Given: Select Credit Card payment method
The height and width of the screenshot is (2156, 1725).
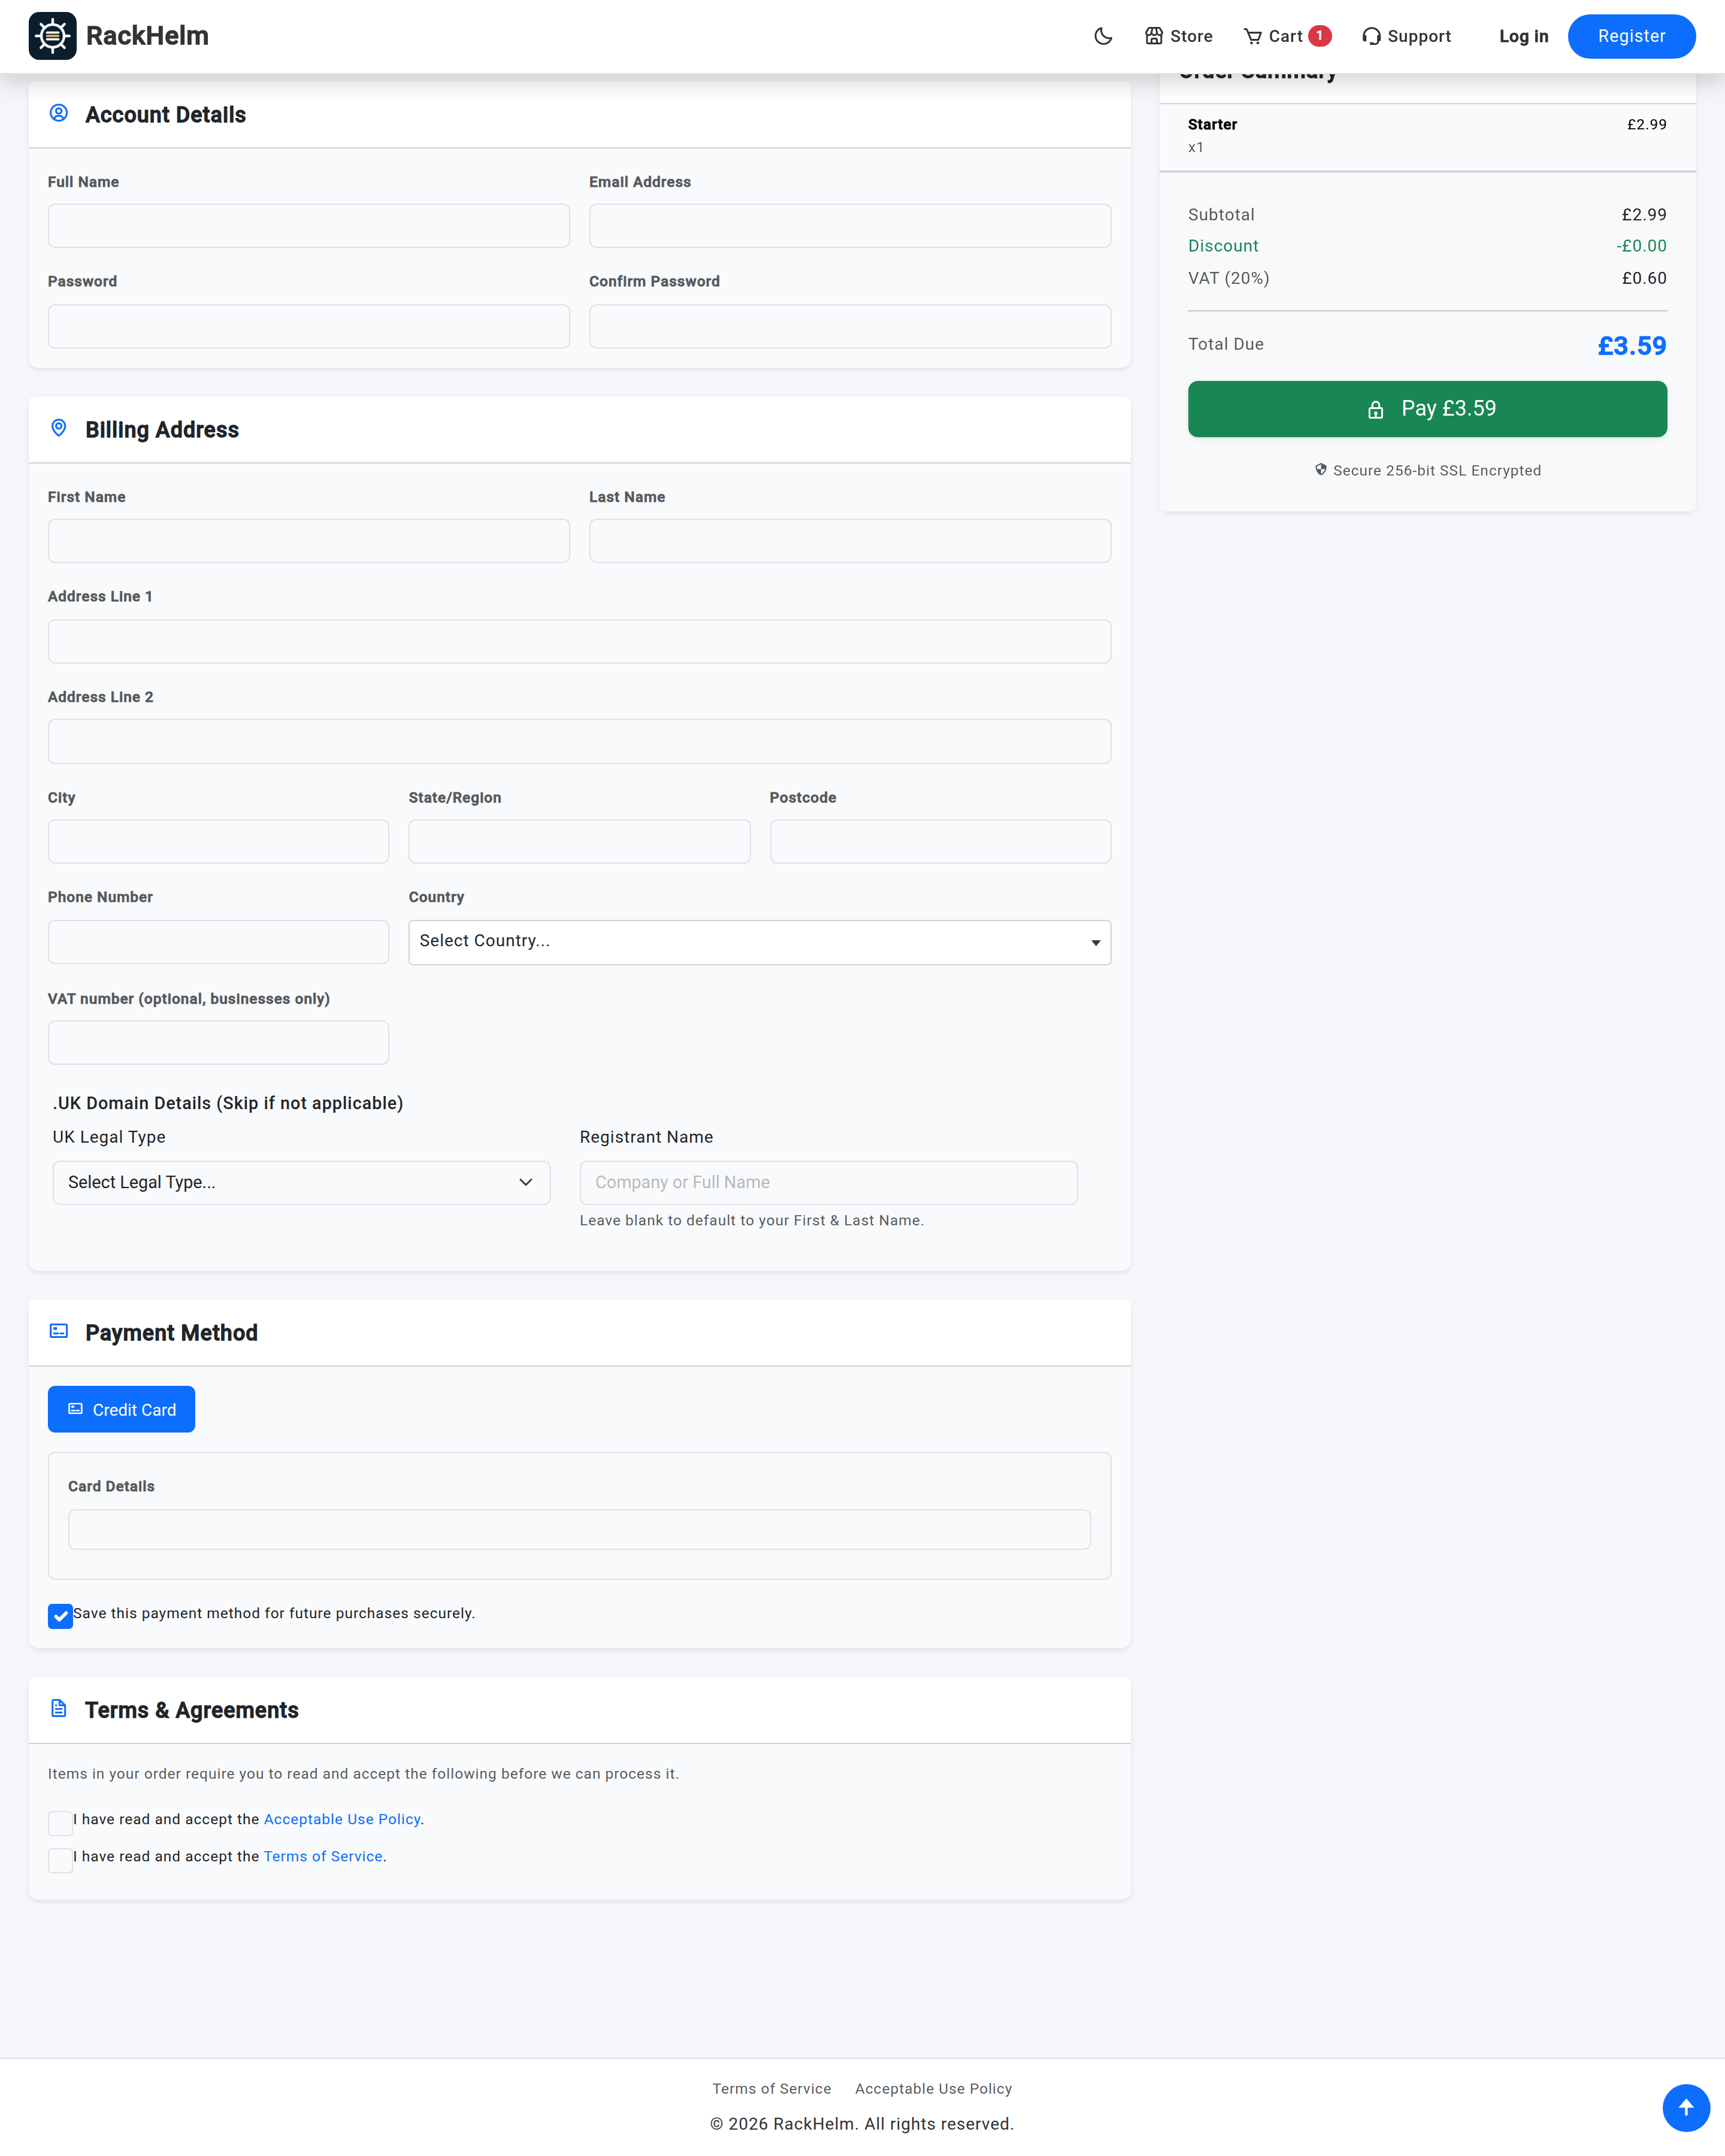Looking at the screenshot, I should click(x=121, y=1409).
